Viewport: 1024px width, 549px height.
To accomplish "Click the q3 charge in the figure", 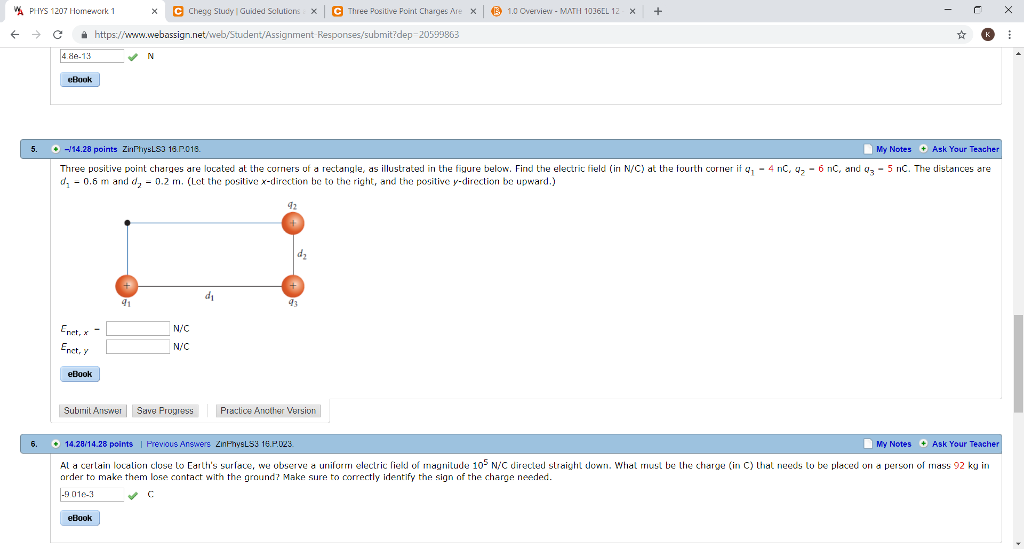I will pyautogui.click(x=293, y=286).
